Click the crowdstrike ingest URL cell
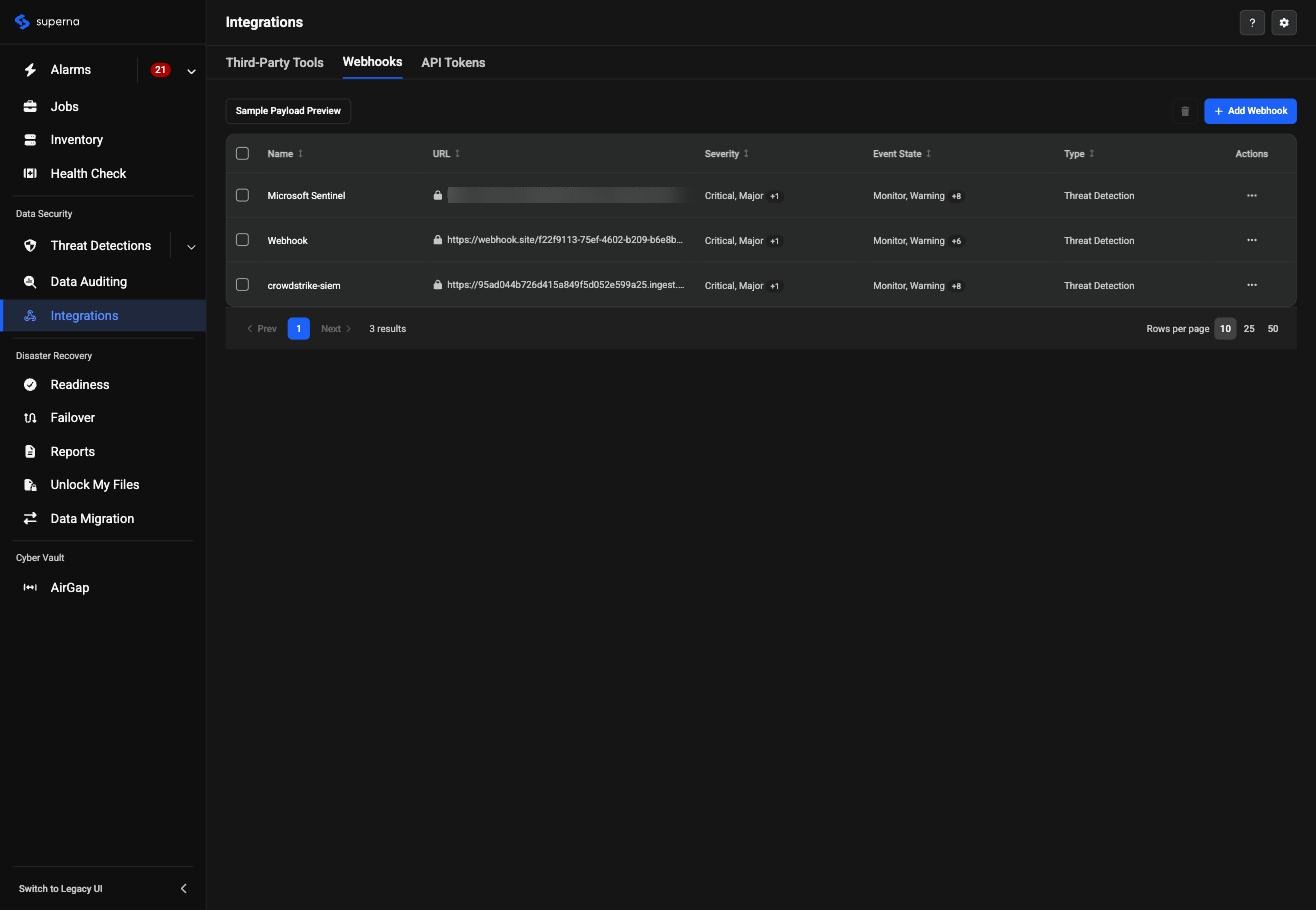Screen dimensions: 1316x910 pos(565,285)
